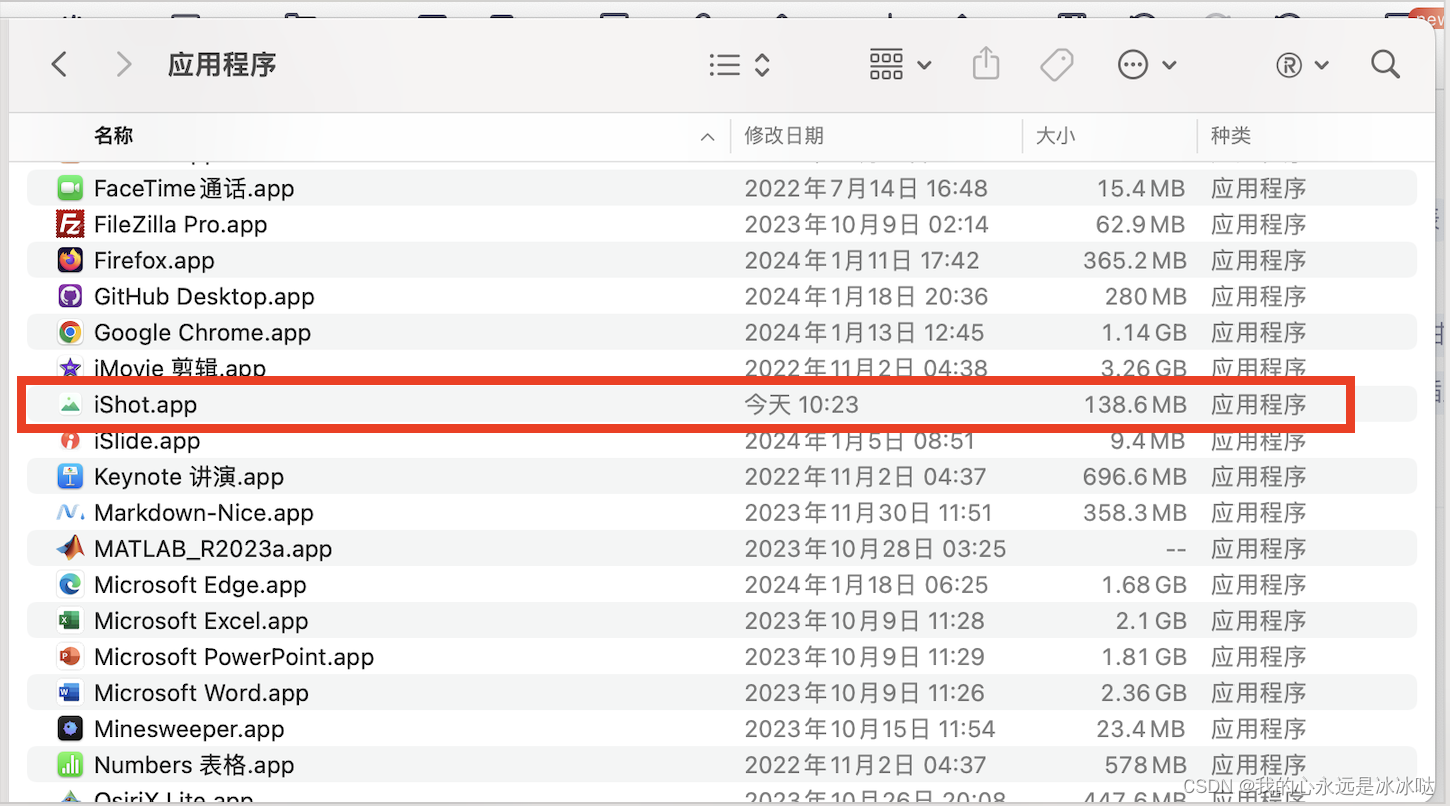Select the iMovie 剪辑.app icon

coord(69,368)
